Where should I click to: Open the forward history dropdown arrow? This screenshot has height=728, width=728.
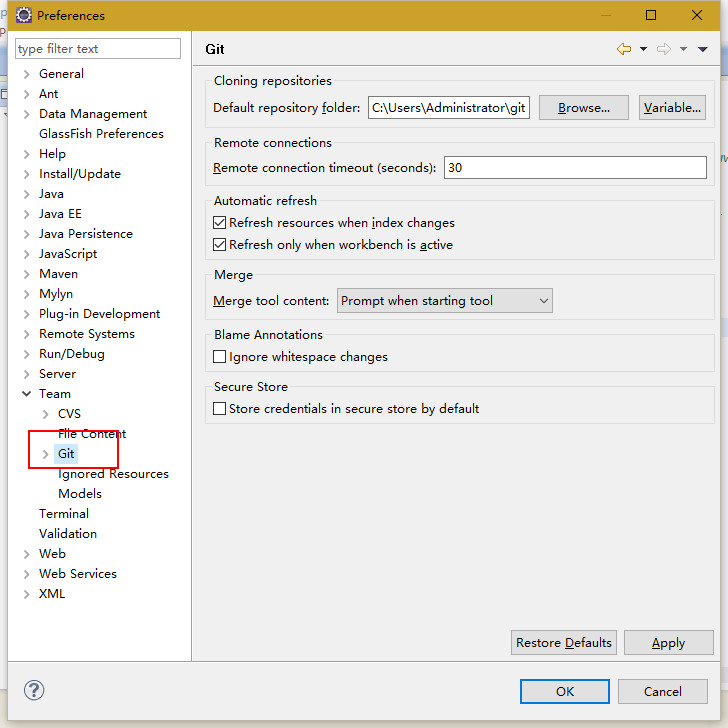click(683, 49)
